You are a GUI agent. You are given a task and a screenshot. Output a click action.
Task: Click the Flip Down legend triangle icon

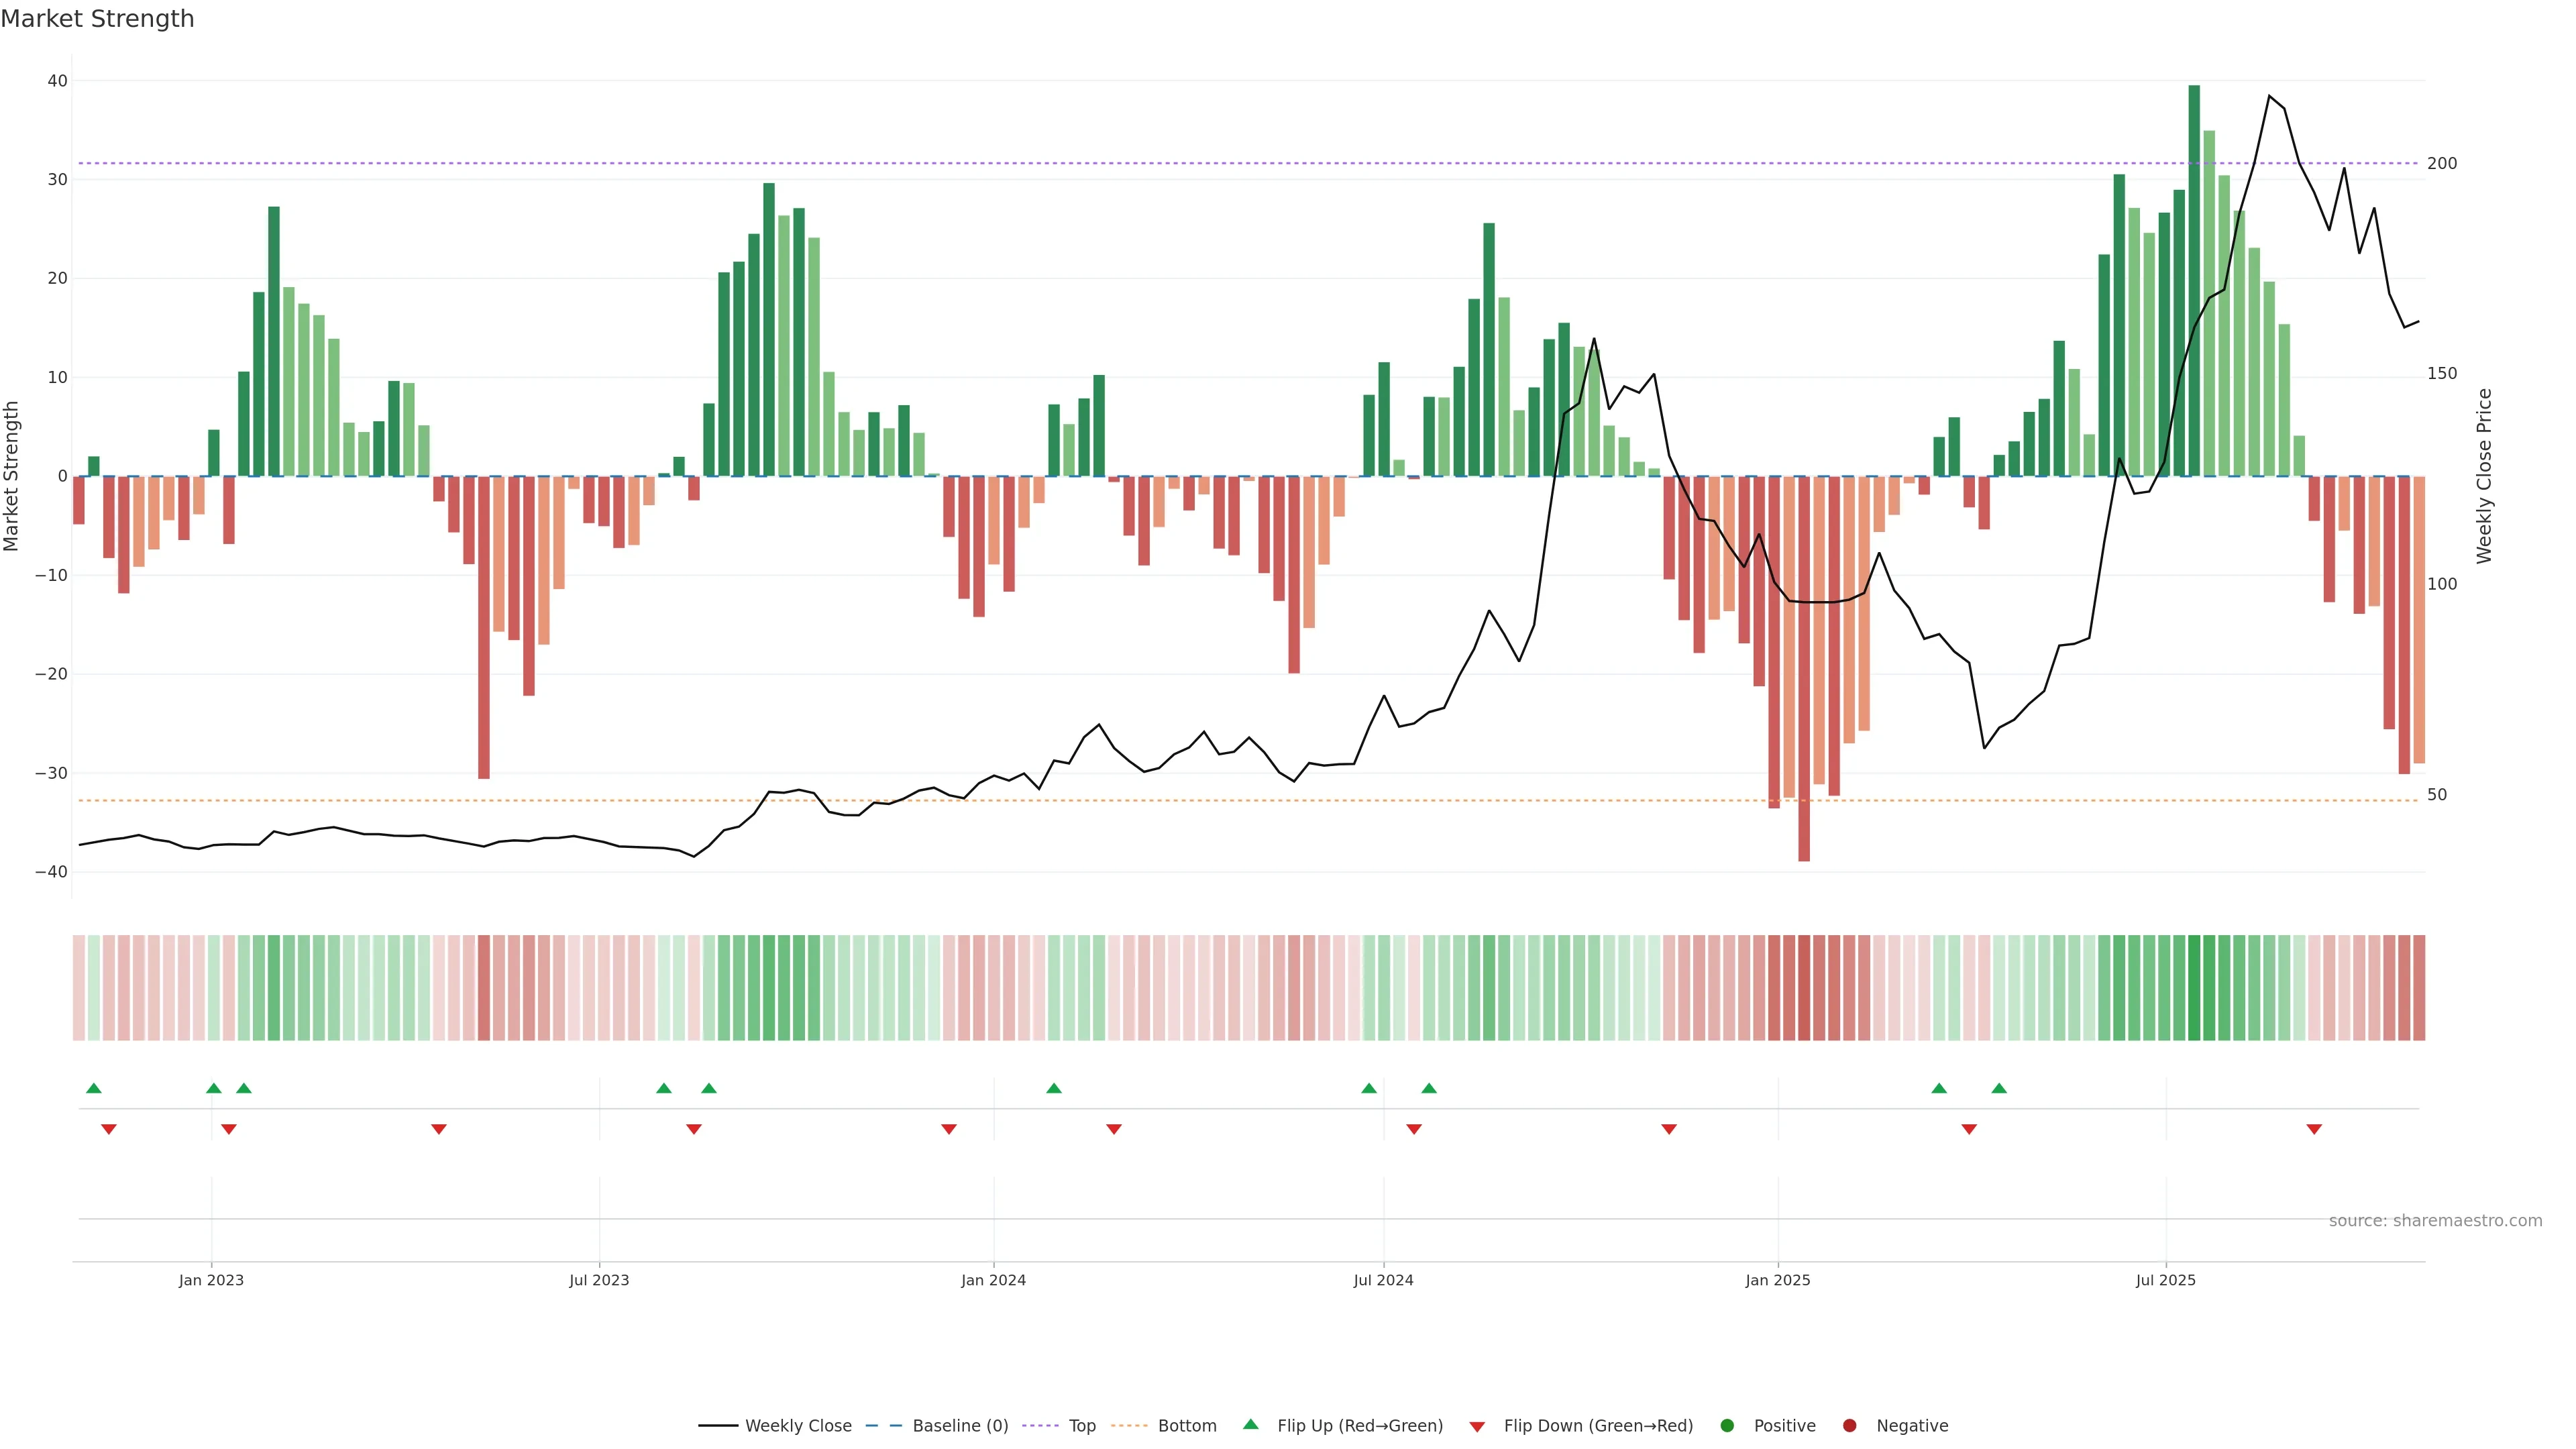click(1476, 1427)
